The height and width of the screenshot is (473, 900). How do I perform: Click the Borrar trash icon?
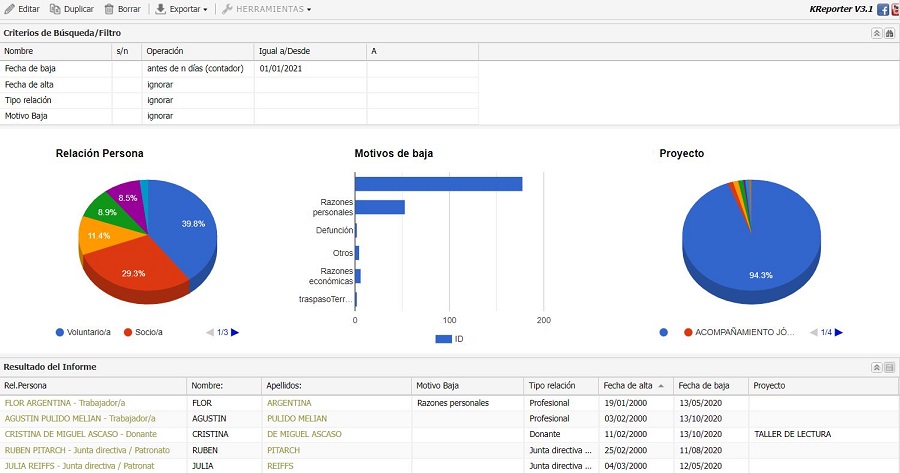[x=109, y=9]
